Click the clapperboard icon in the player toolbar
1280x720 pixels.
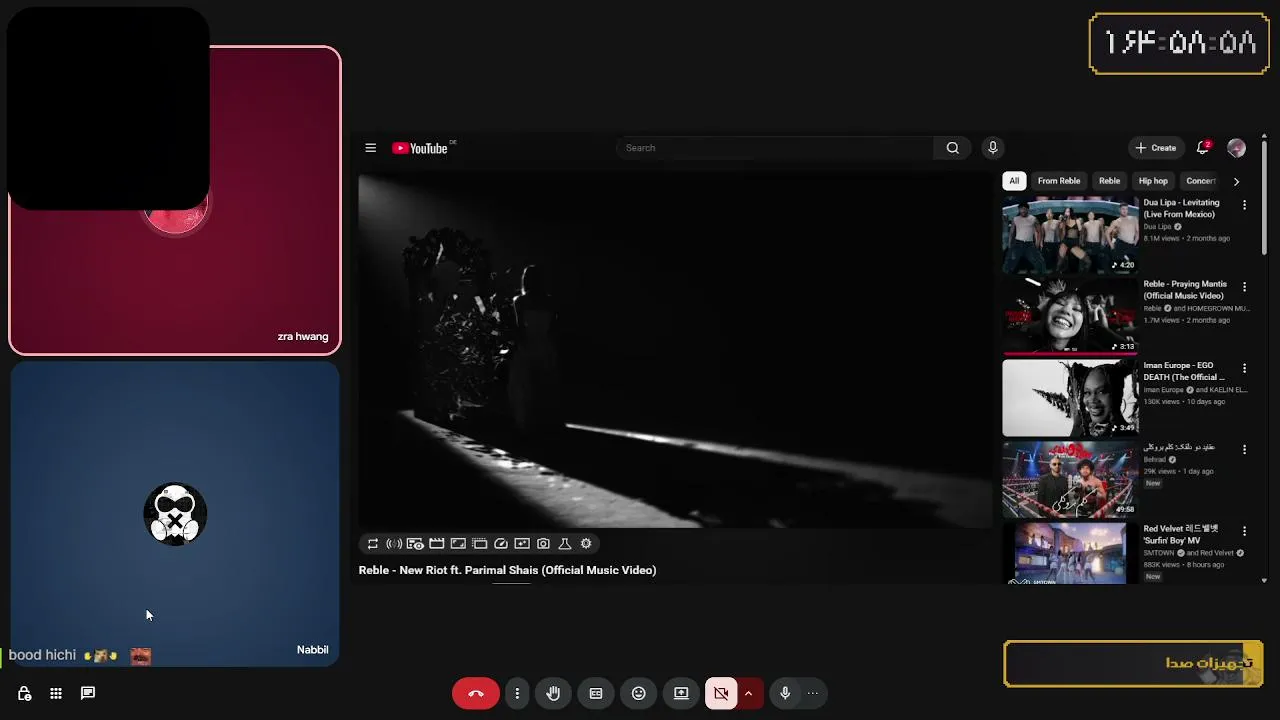point(437,544)
